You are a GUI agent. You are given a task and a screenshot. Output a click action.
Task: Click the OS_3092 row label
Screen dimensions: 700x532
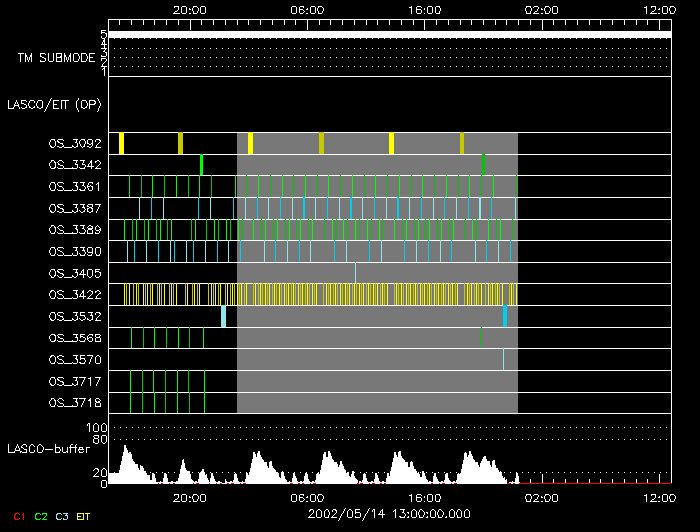coord(75,144)
